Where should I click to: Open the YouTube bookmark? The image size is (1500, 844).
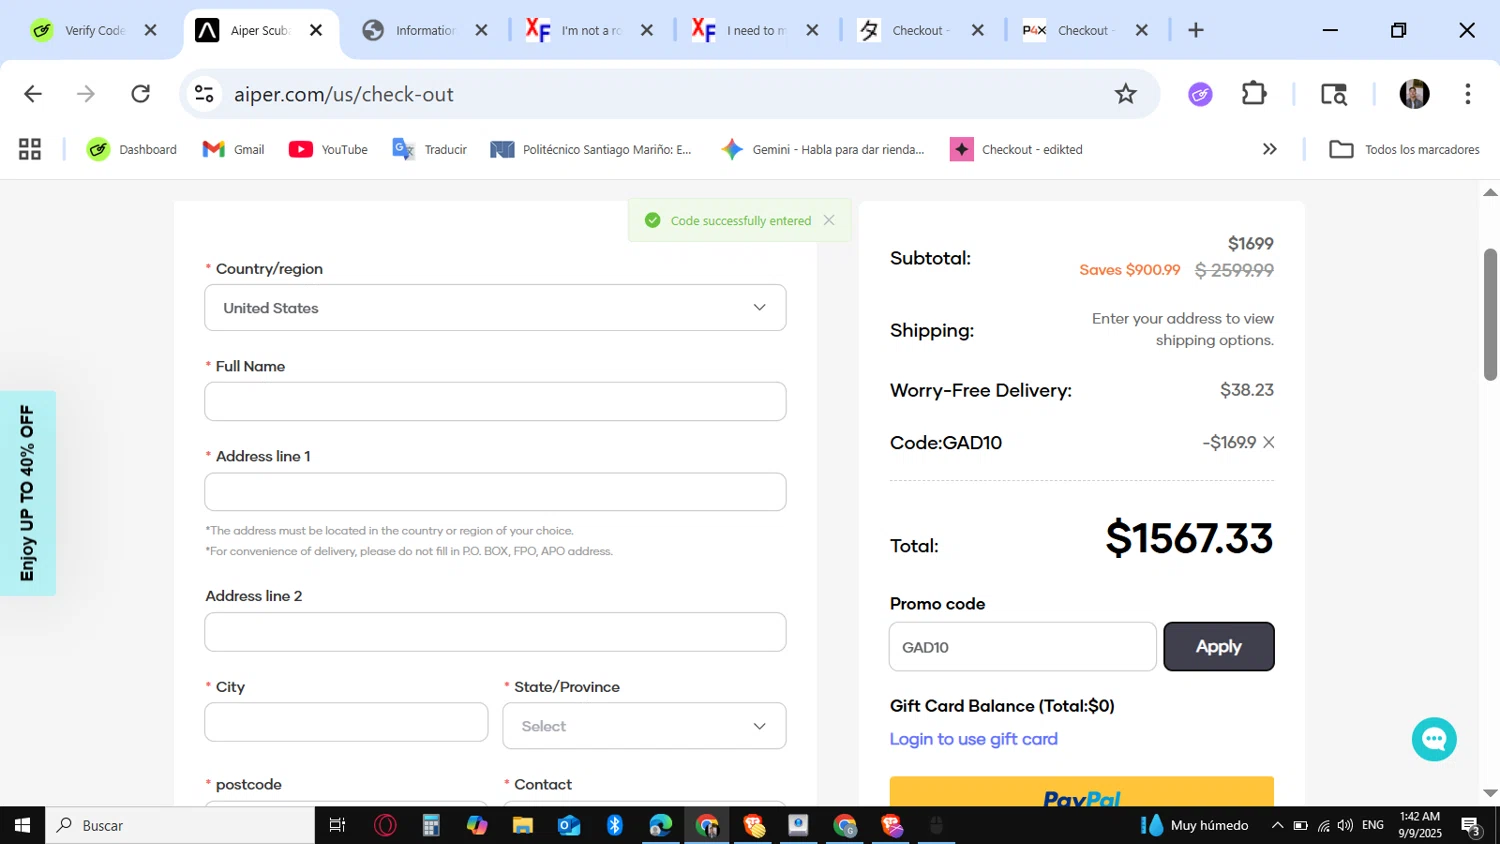(x=329, y=149)
